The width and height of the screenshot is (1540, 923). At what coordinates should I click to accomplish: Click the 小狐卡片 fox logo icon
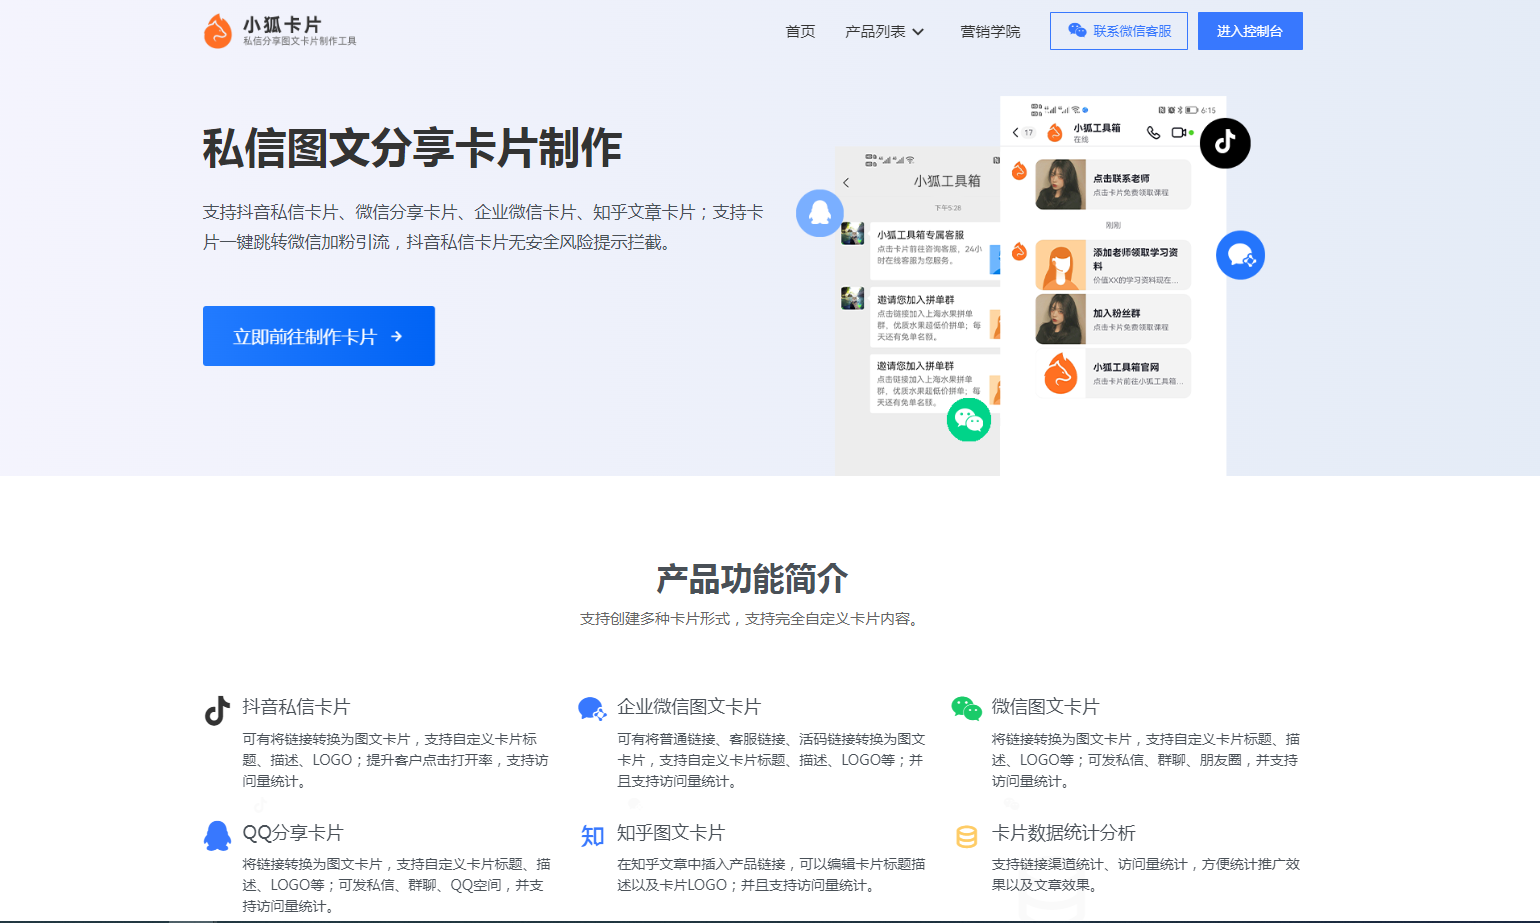click(217, 31)
